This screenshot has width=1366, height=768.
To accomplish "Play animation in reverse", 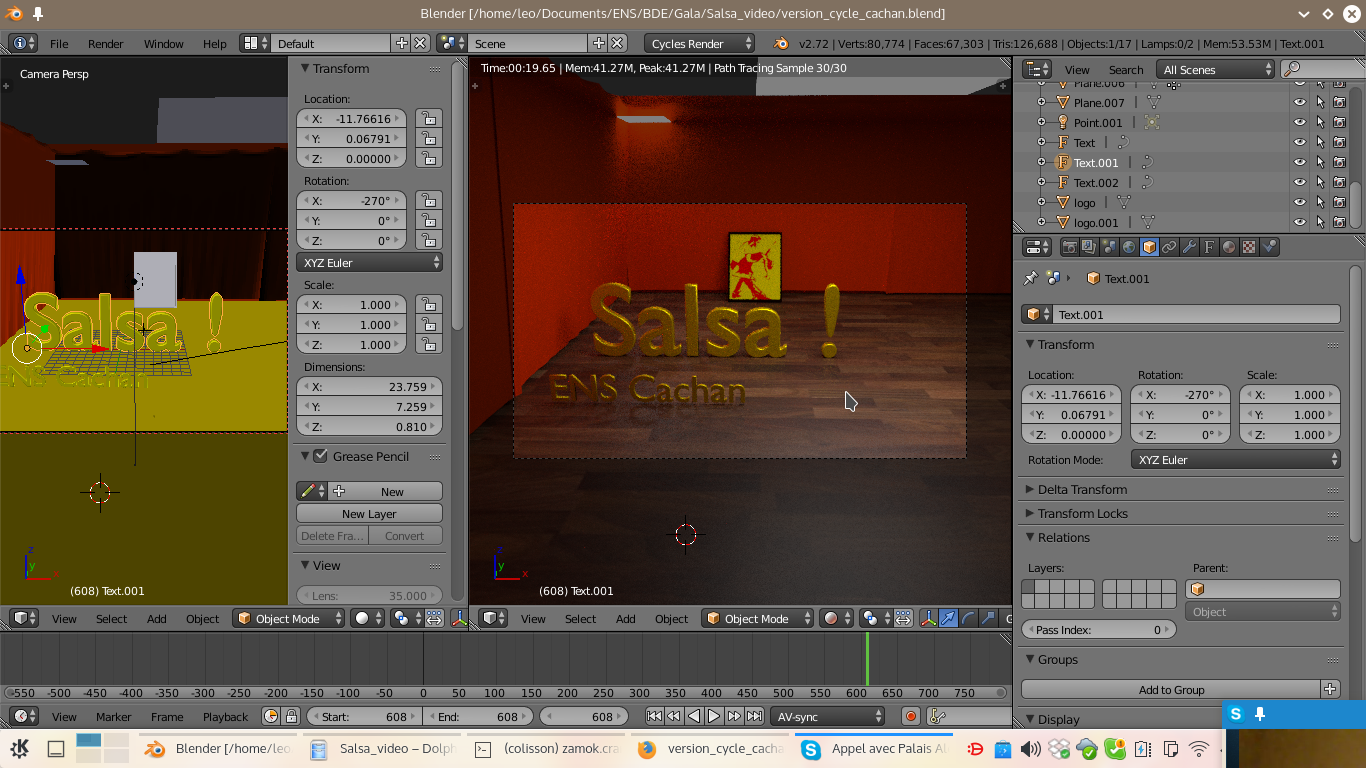I will [694, 716].
